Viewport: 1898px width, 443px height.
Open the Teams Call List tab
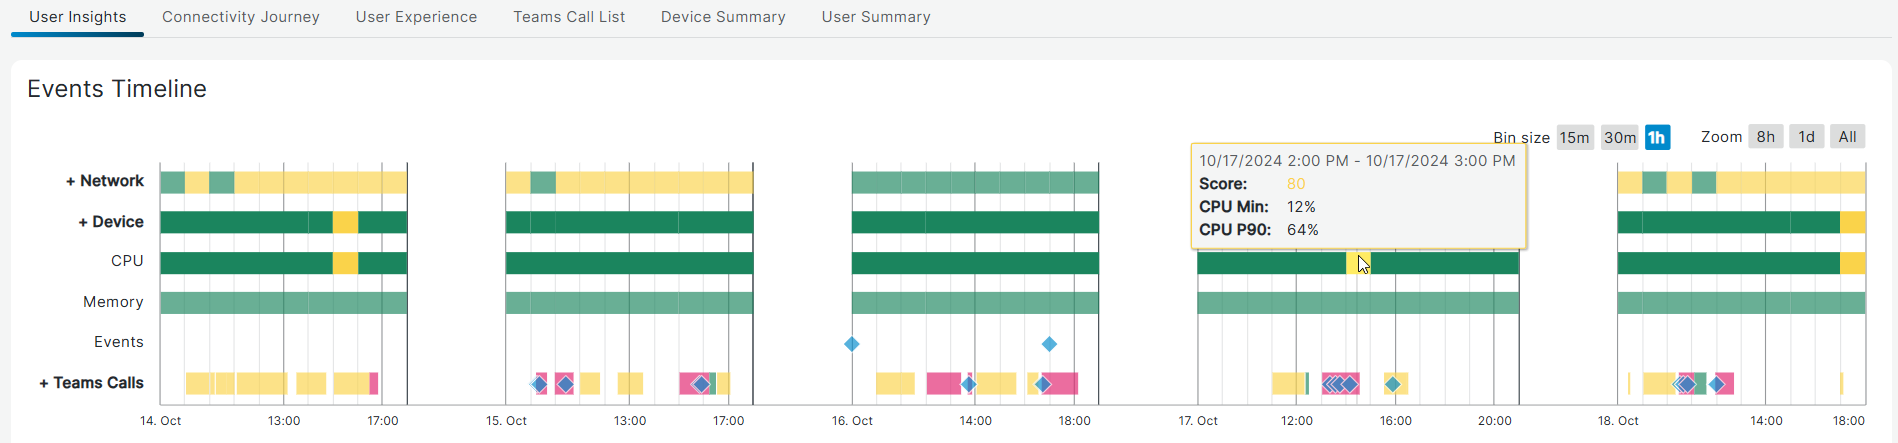click(x=569, y=17)
